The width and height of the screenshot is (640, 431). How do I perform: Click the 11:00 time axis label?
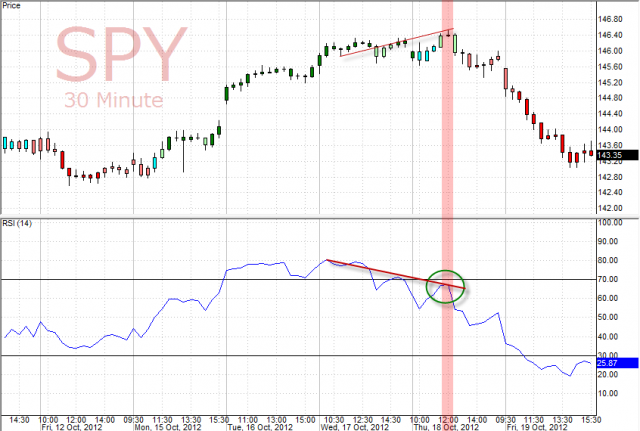(248, 420)
